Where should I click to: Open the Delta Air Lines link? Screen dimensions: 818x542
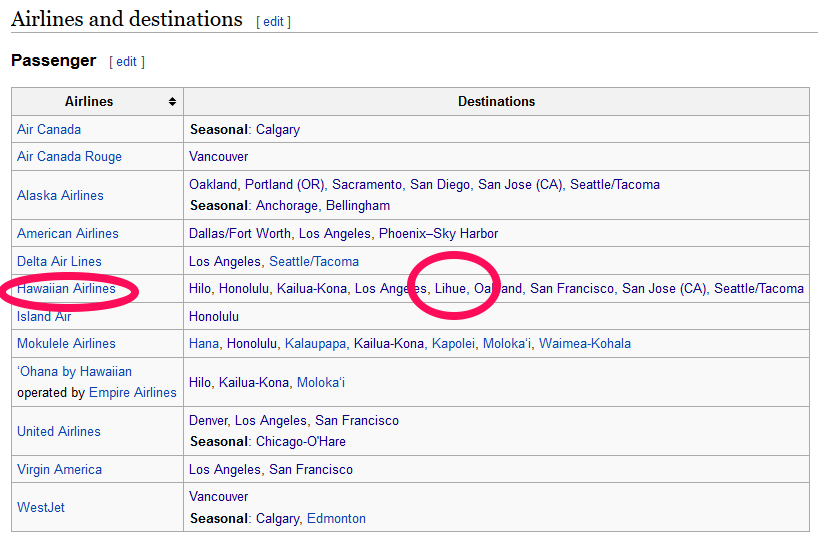click(59, 261)
